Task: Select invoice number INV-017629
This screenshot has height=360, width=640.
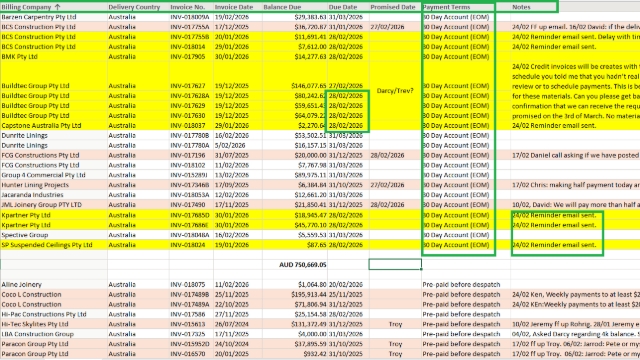Action: click(191, 105)
